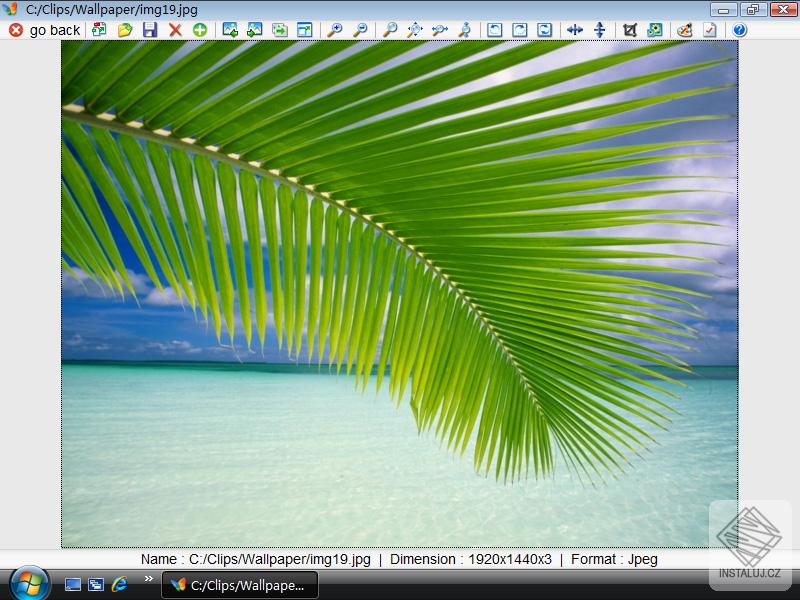
Task: Click the fit to width zoom icon
Action: 440,30
